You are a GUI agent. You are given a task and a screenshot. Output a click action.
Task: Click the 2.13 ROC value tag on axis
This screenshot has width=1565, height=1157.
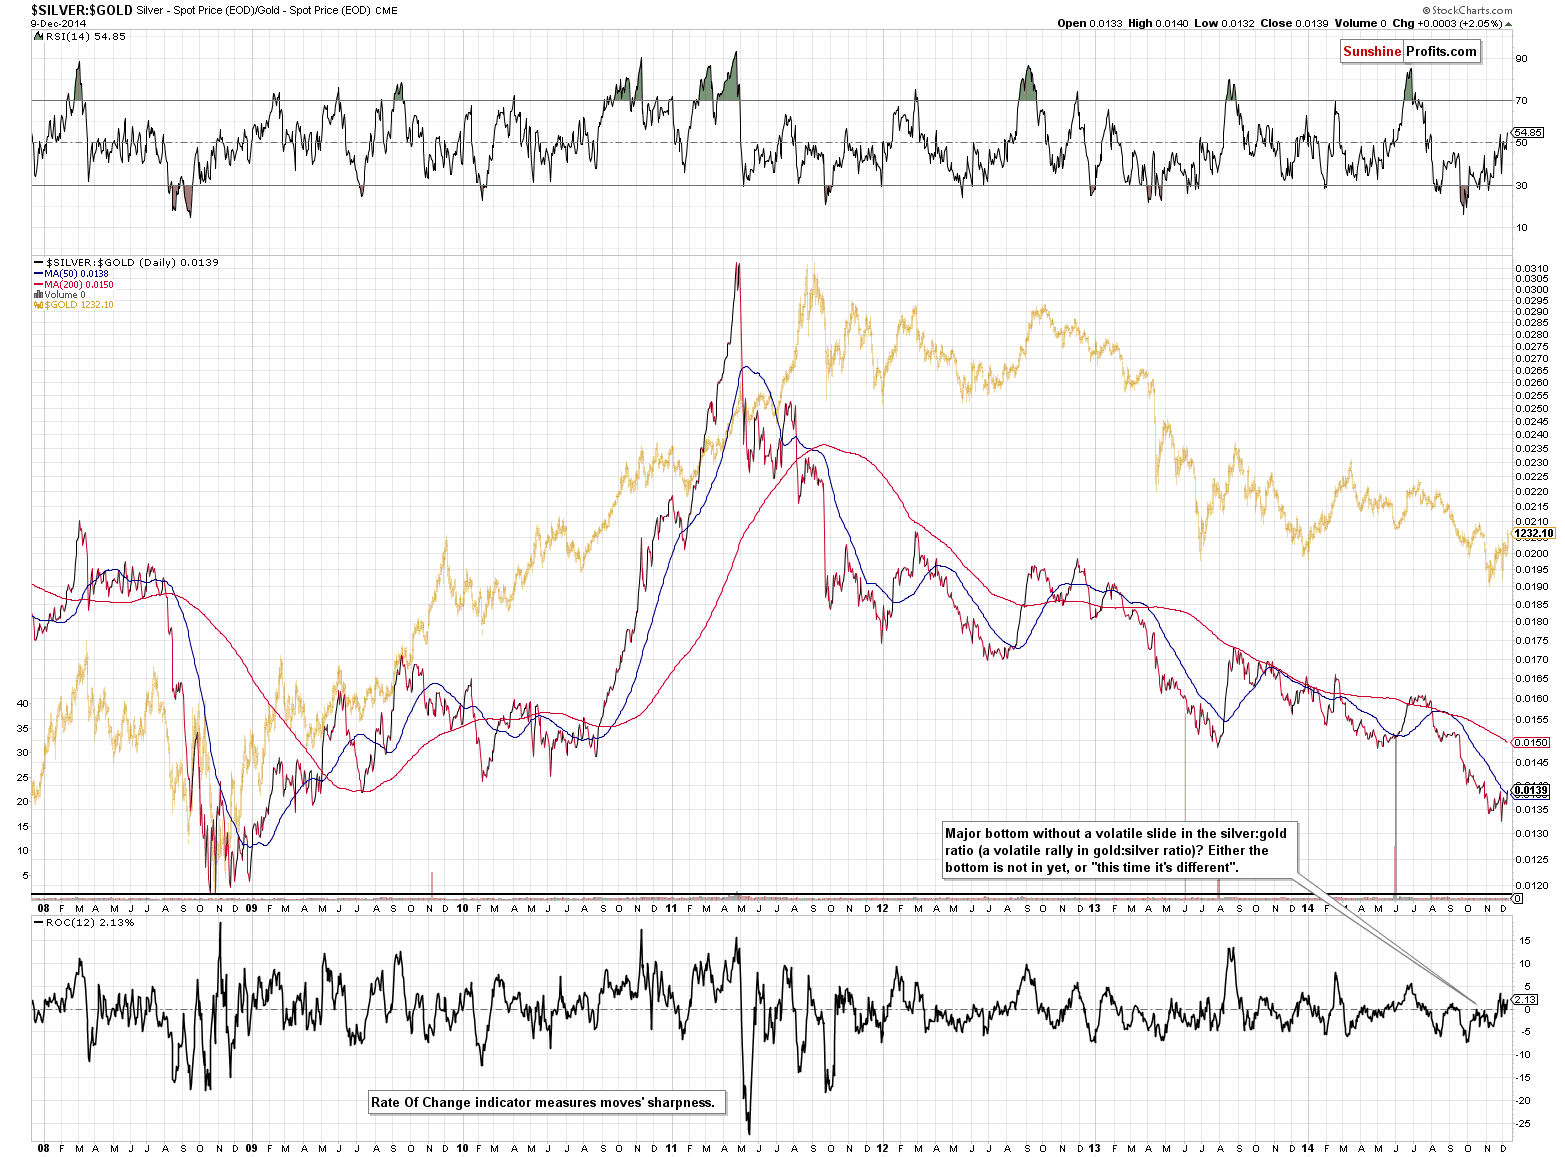[x=1526, y=1000]
